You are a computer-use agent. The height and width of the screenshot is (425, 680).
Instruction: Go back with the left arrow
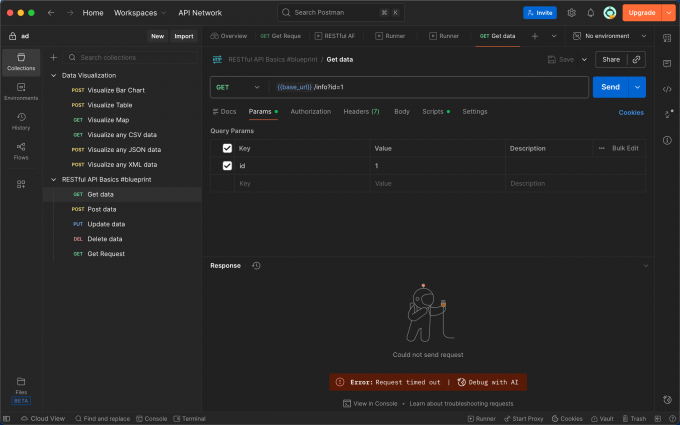click(x=51, y=13)
